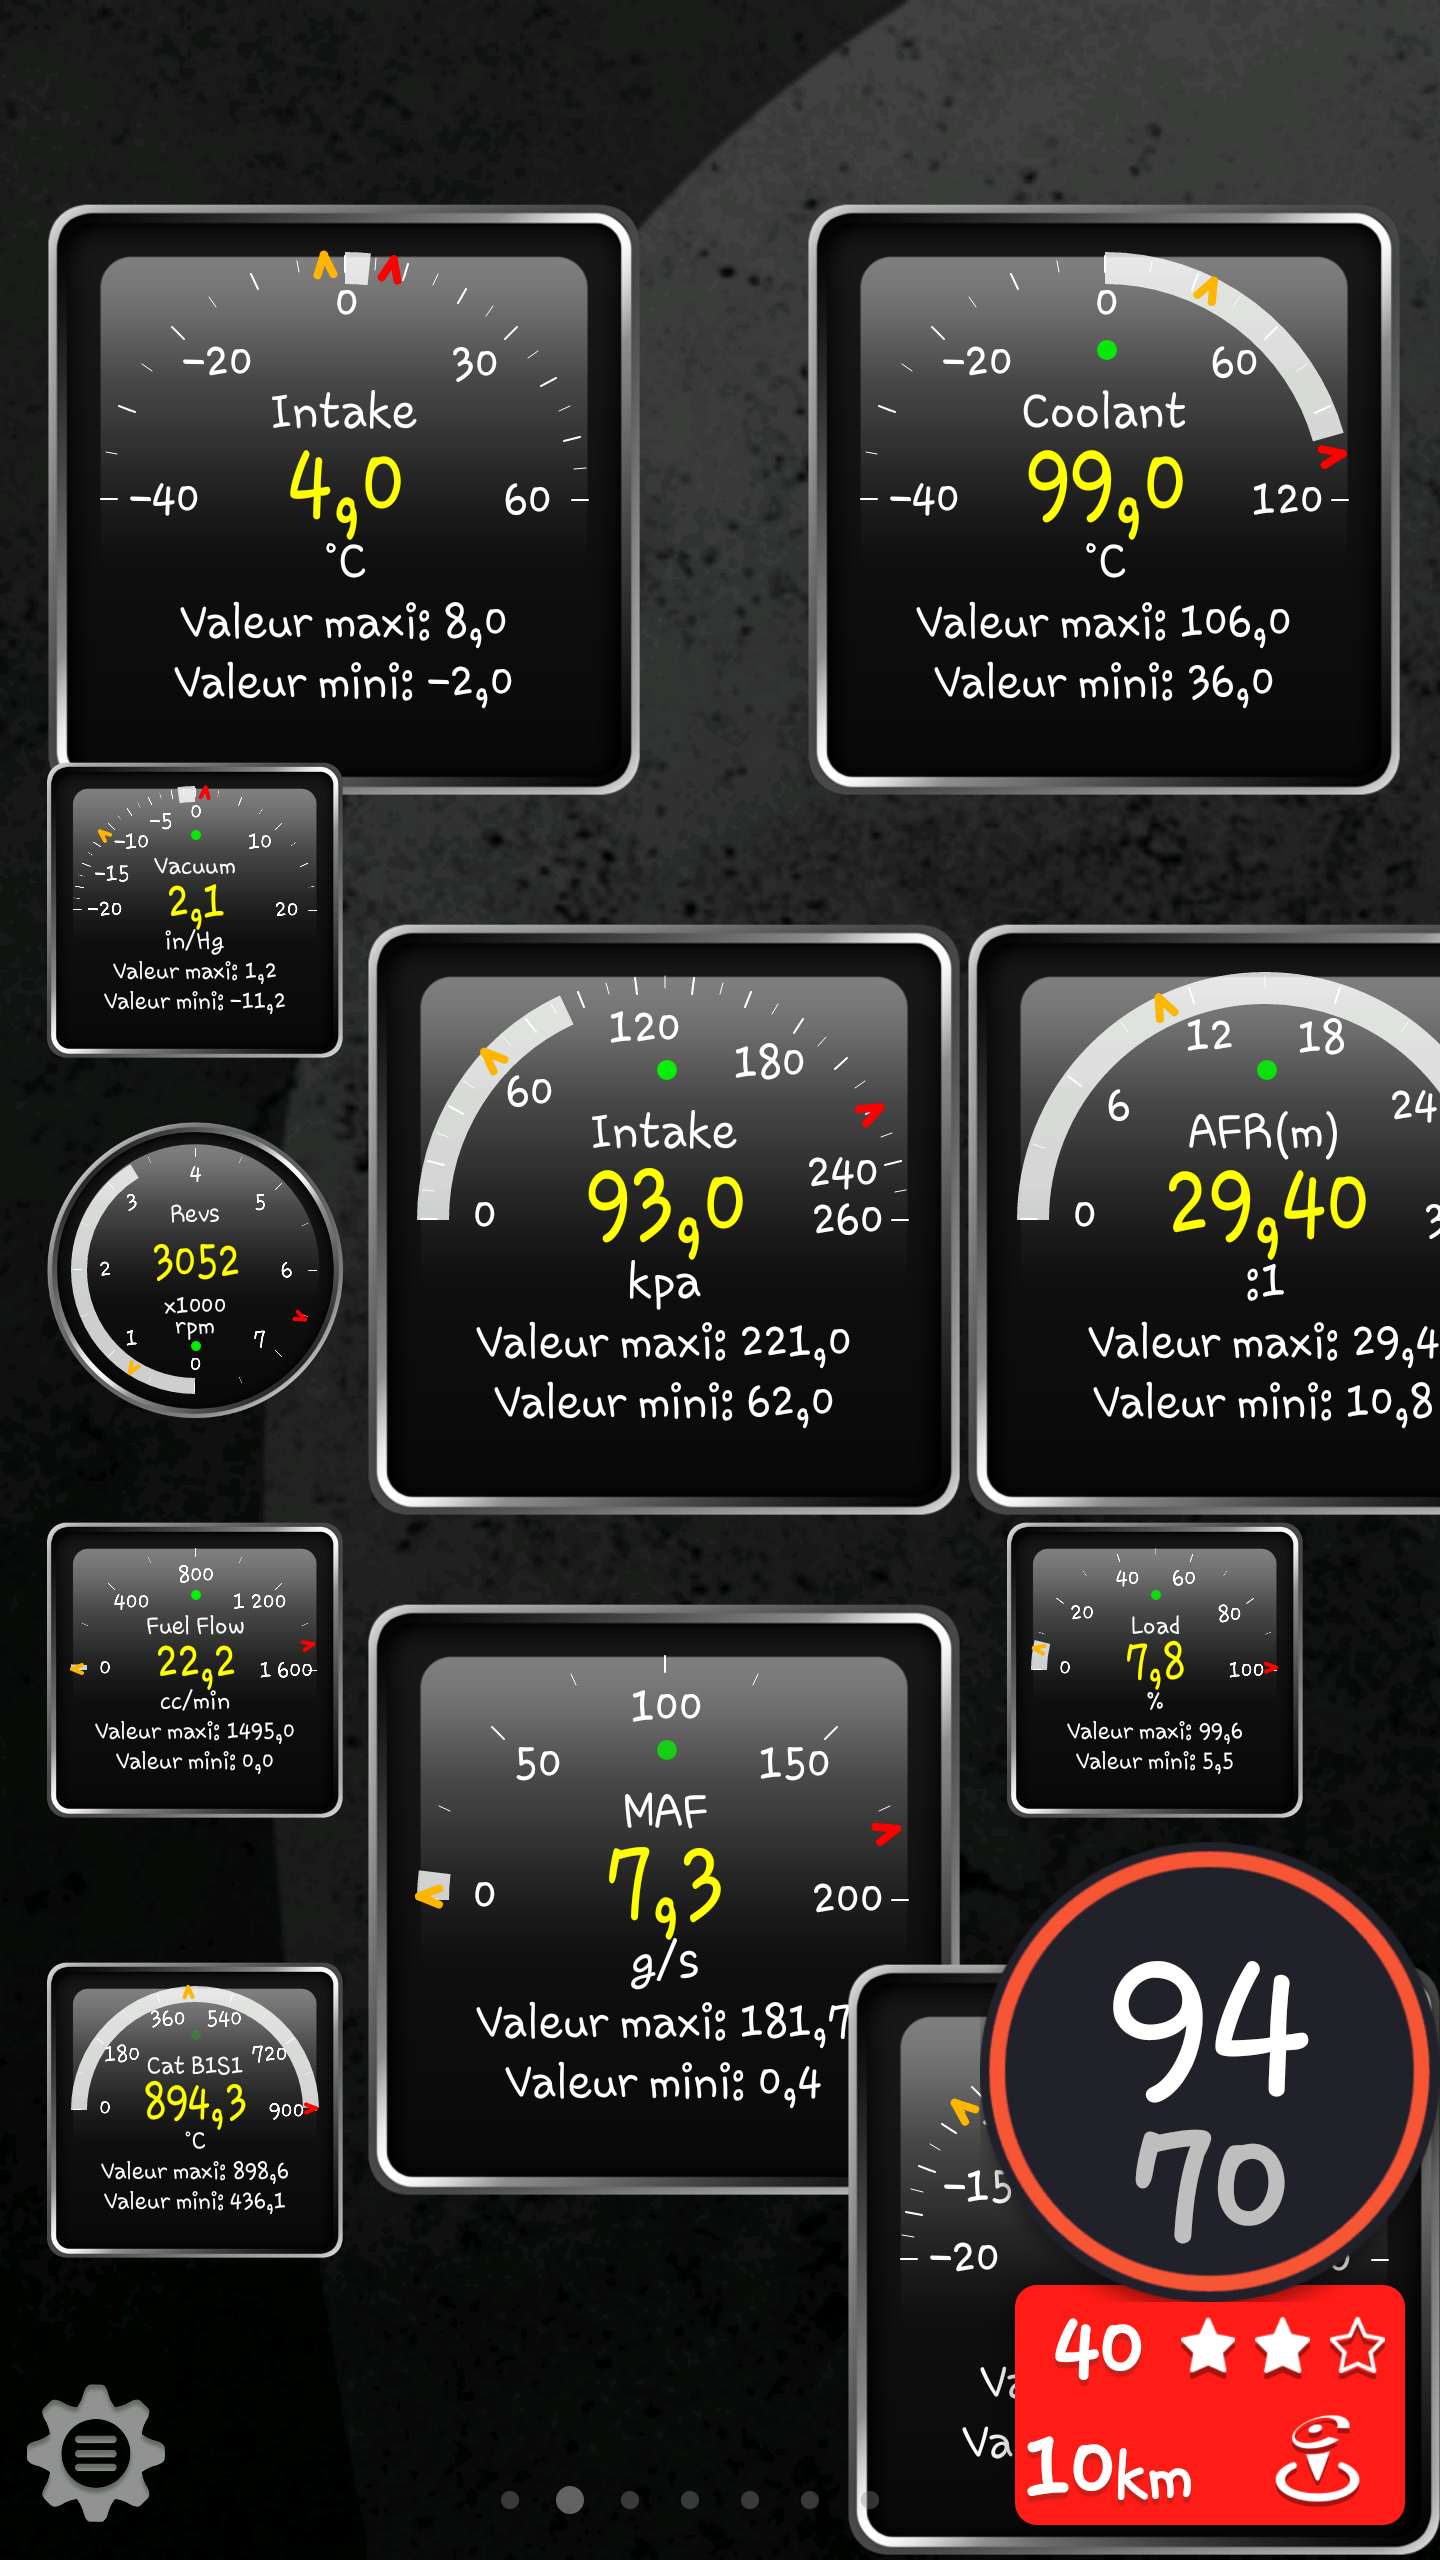Tap the small Vacuum in/Hg gauge
Image resolution: width=1440 pixels, height=2560 pixels.
[196, 910]
